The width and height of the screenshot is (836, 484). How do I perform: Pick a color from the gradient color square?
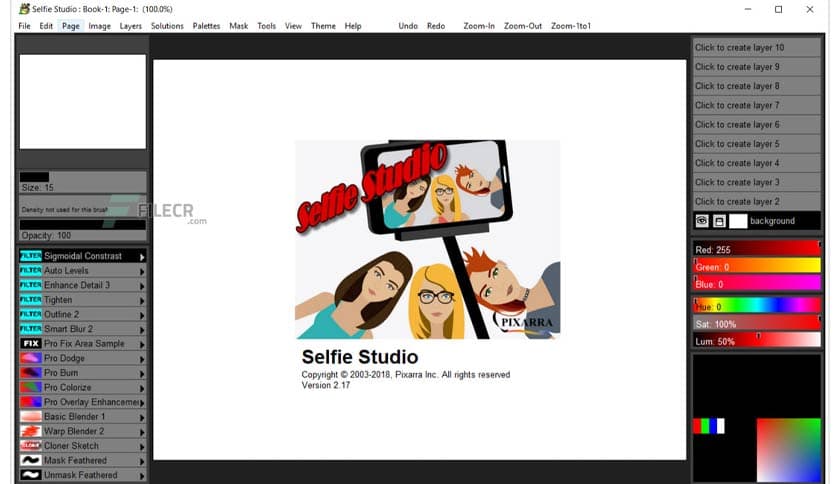tap(789, 450)
